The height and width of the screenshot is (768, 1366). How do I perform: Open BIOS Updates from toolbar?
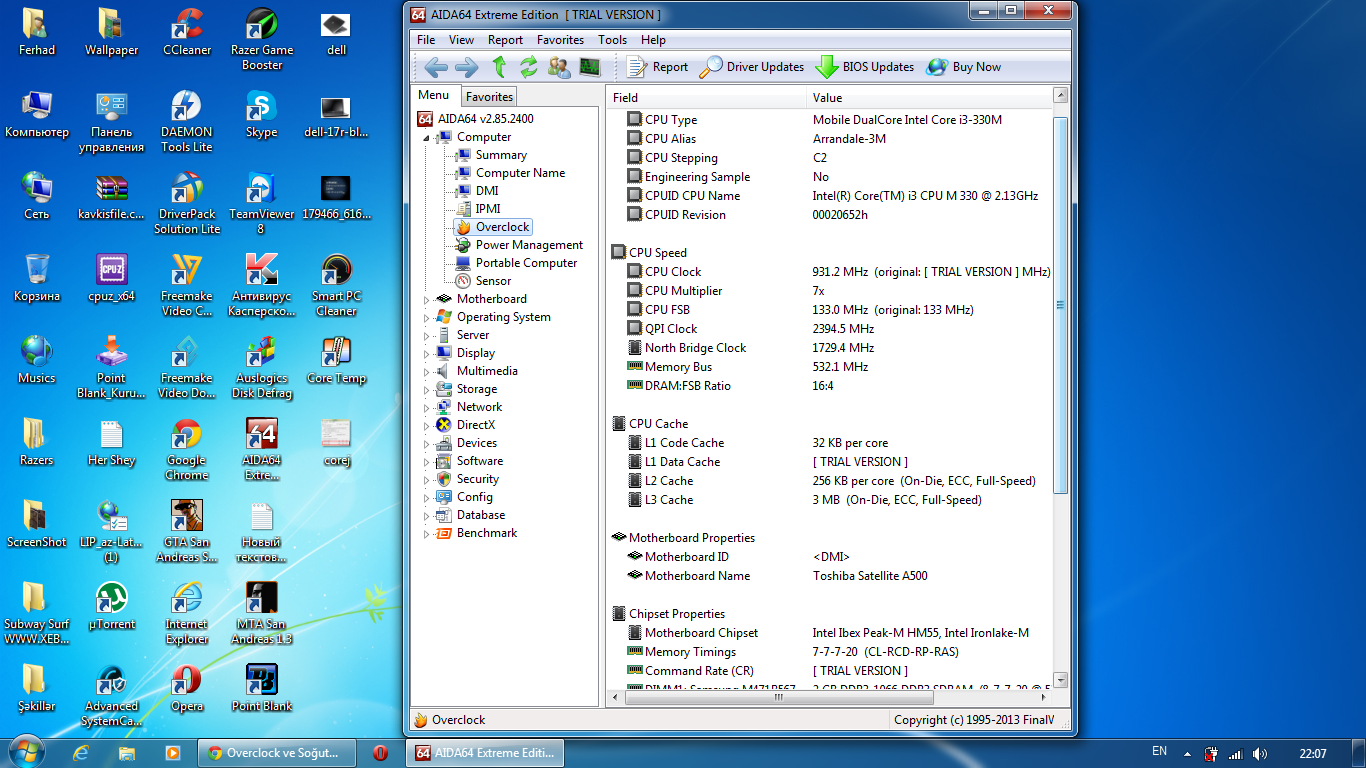(x=865, y=67)
